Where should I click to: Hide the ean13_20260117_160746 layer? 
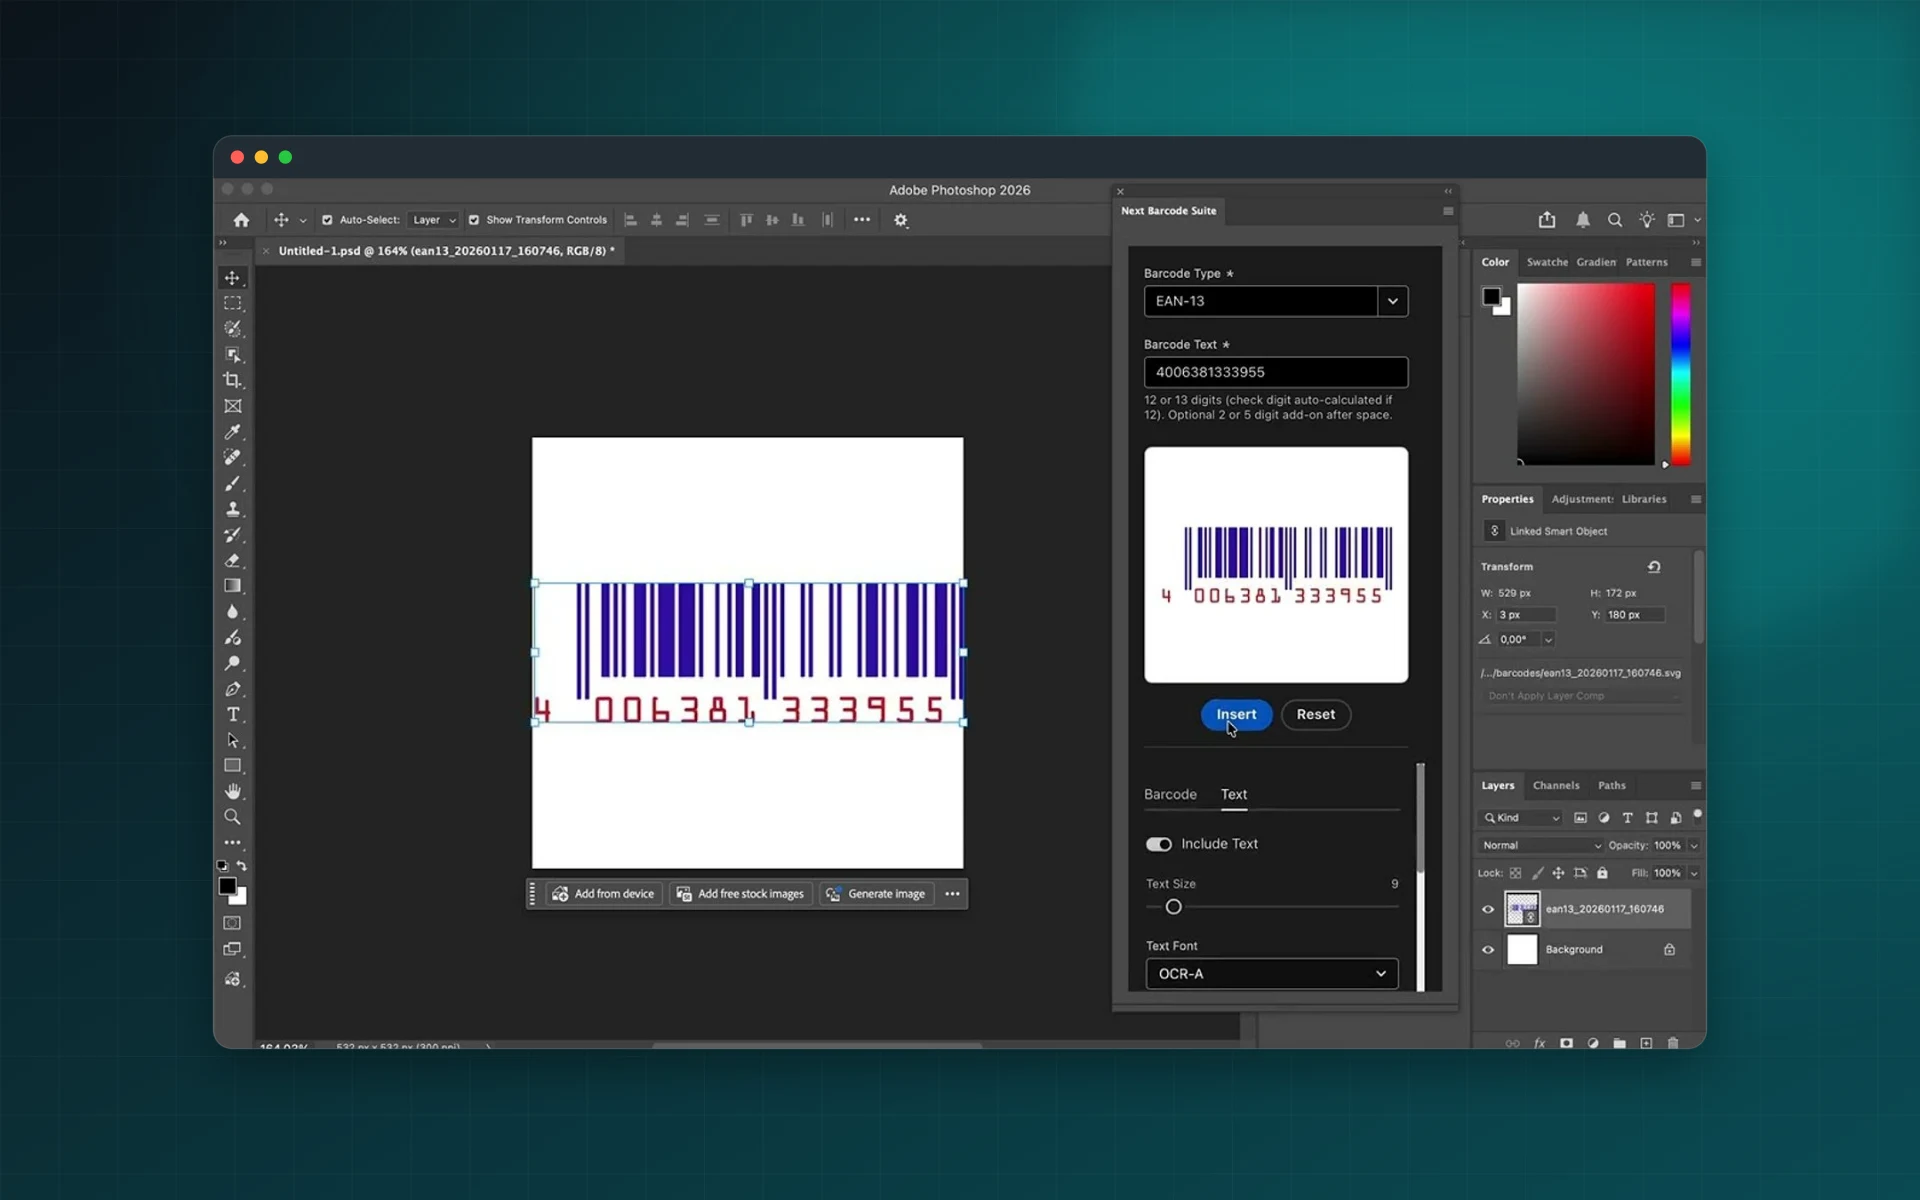pos(1488,909)
